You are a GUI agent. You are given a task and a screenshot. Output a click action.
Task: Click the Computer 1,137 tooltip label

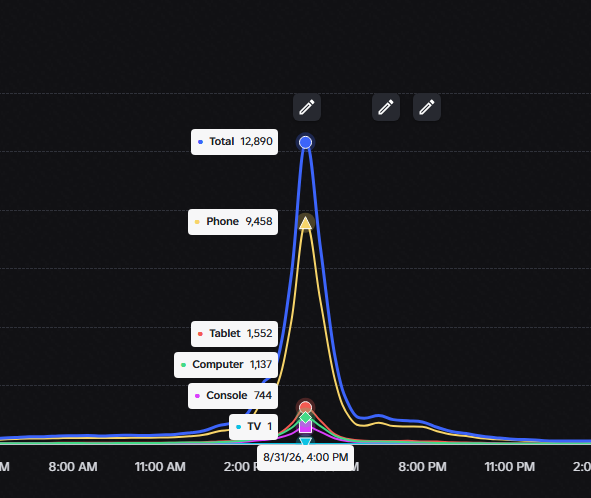pos(226,365)
